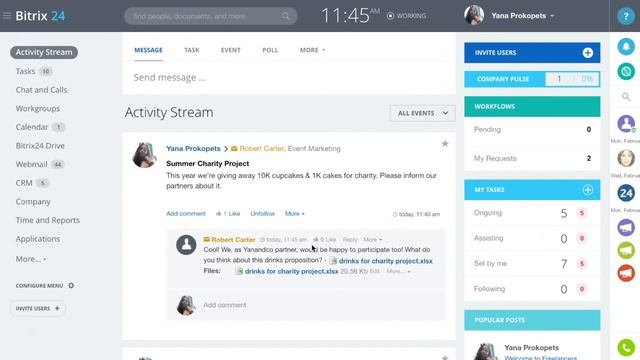Viewport: 640px width, 360px height.
Task: Open My Requests row
Action: (x=532, y=158)
